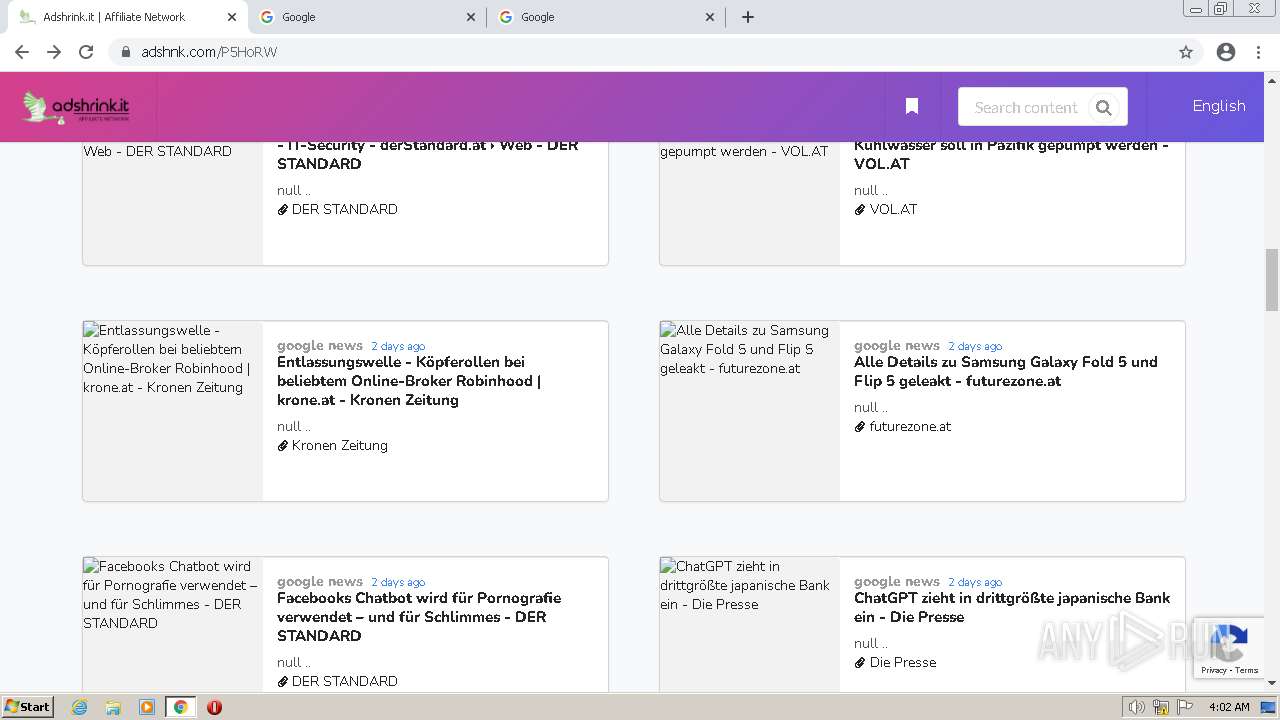Screen dimensions: 1280x720
Task: Click the address bar URL
Action: [x=209, y=52]
